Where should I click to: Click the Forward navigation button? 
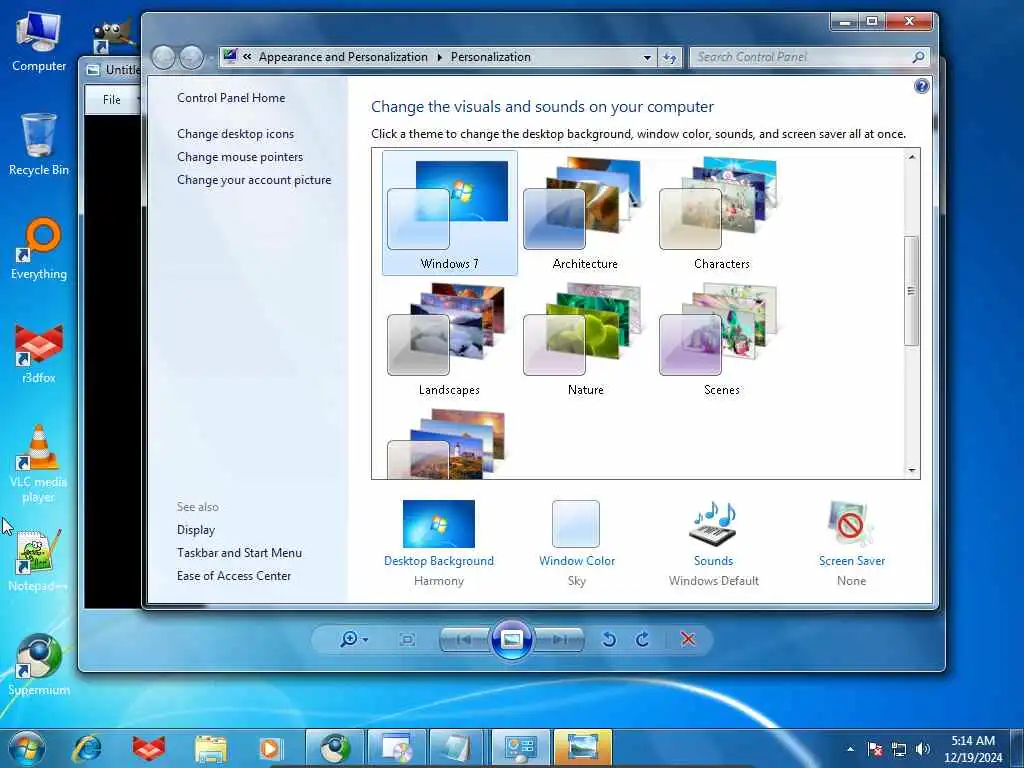[191, 57]
